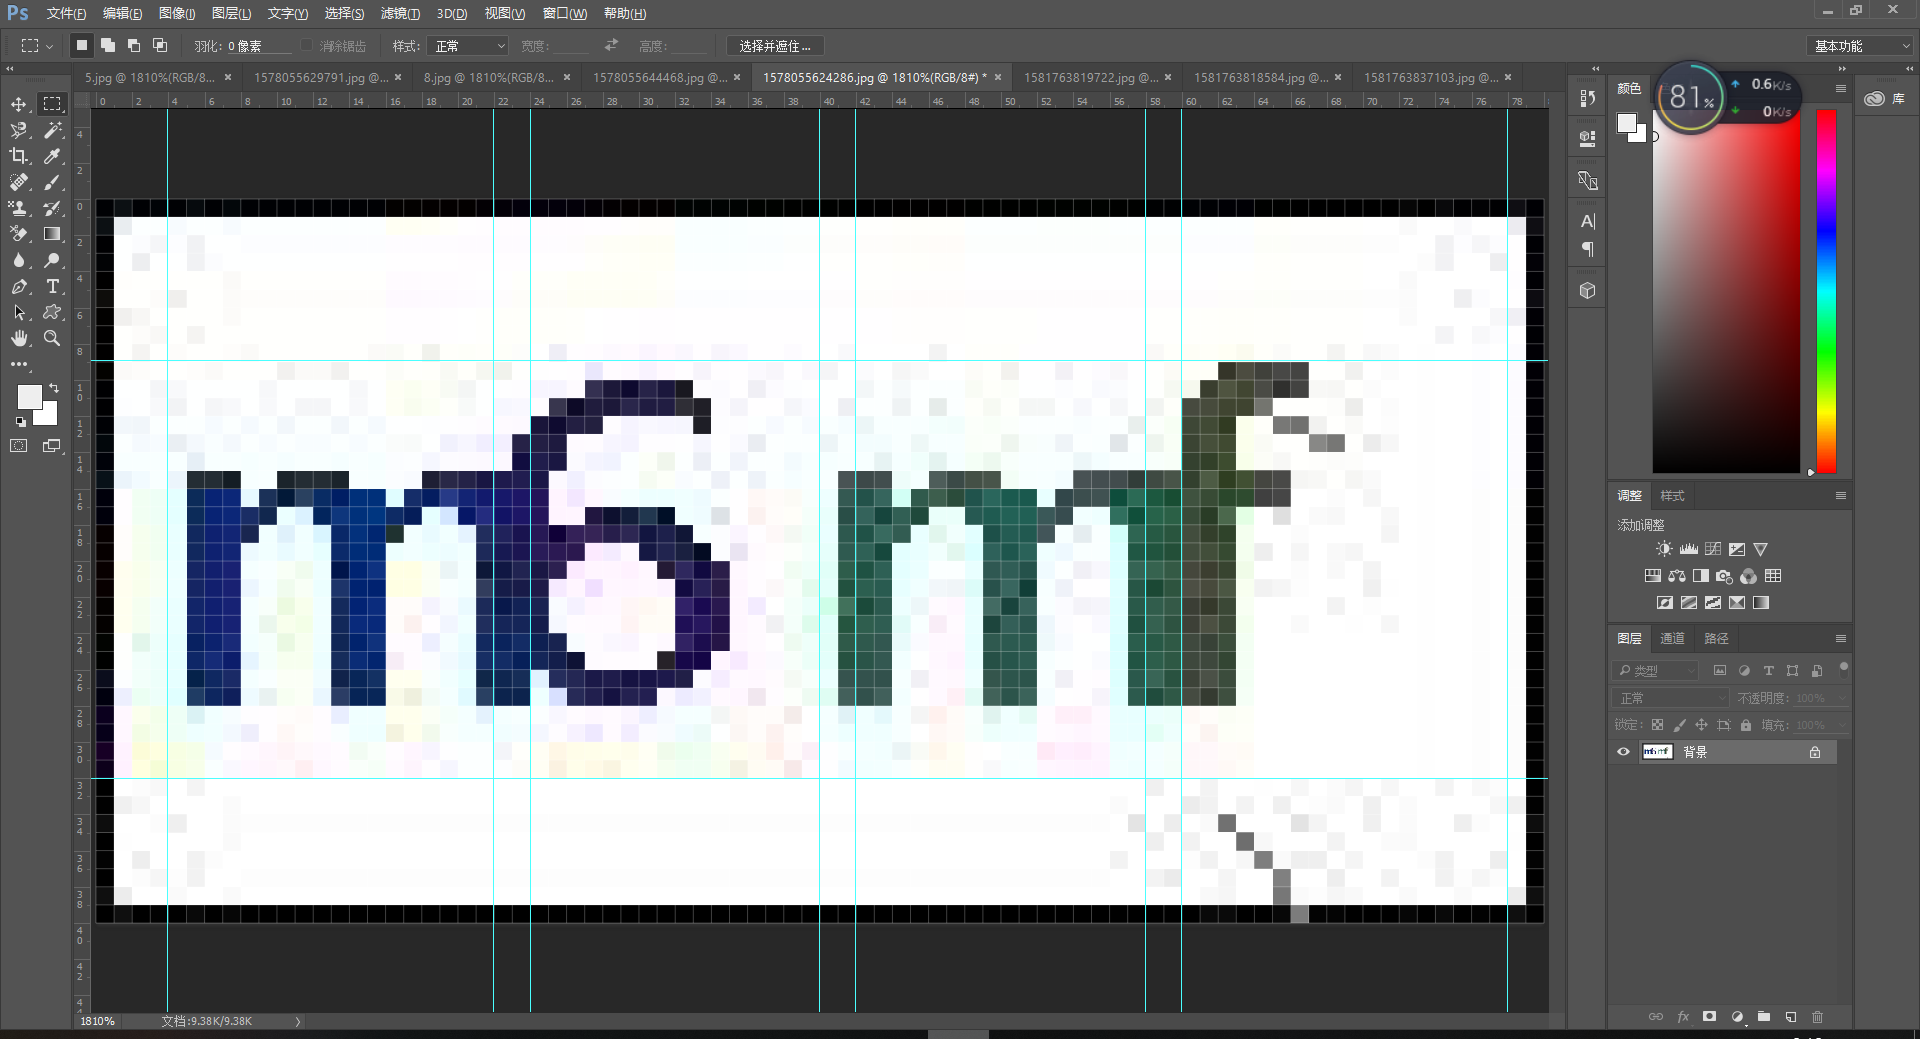This screenshot has width=1920, height=1039.
Task: Toggle lock transparent pixels
Action: (x=1657, y=725)
